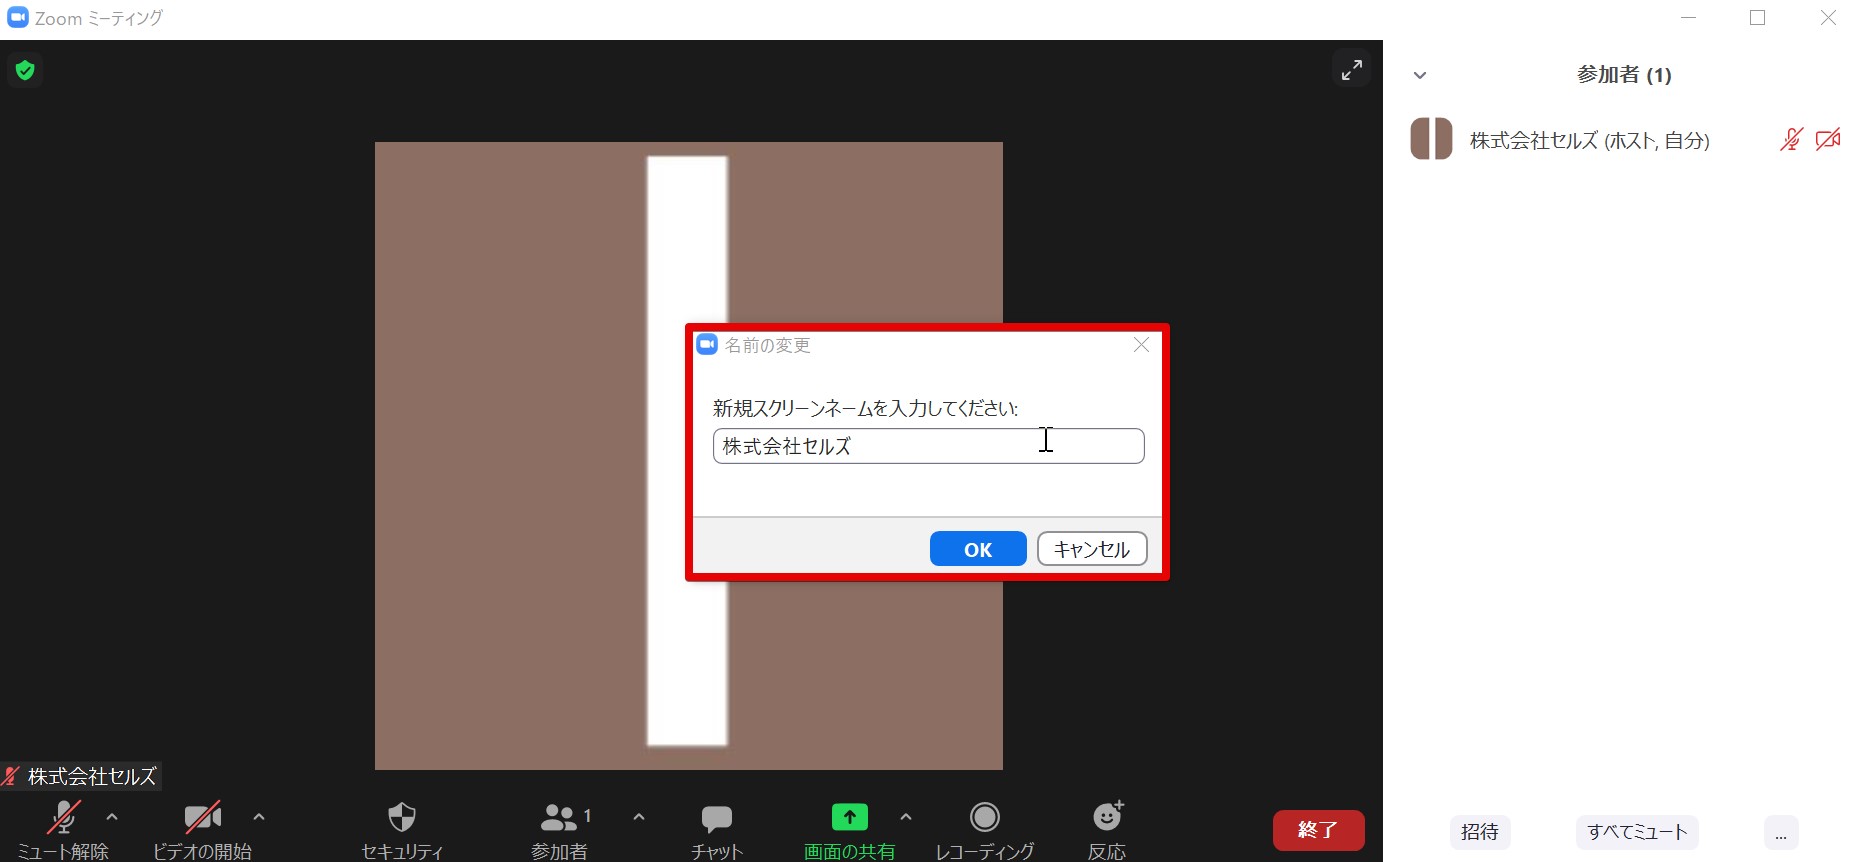Maximize the Zoom ミーティング window
Image resolution: width=1856 pixels, height=862 pixels.
[1757, 18]
